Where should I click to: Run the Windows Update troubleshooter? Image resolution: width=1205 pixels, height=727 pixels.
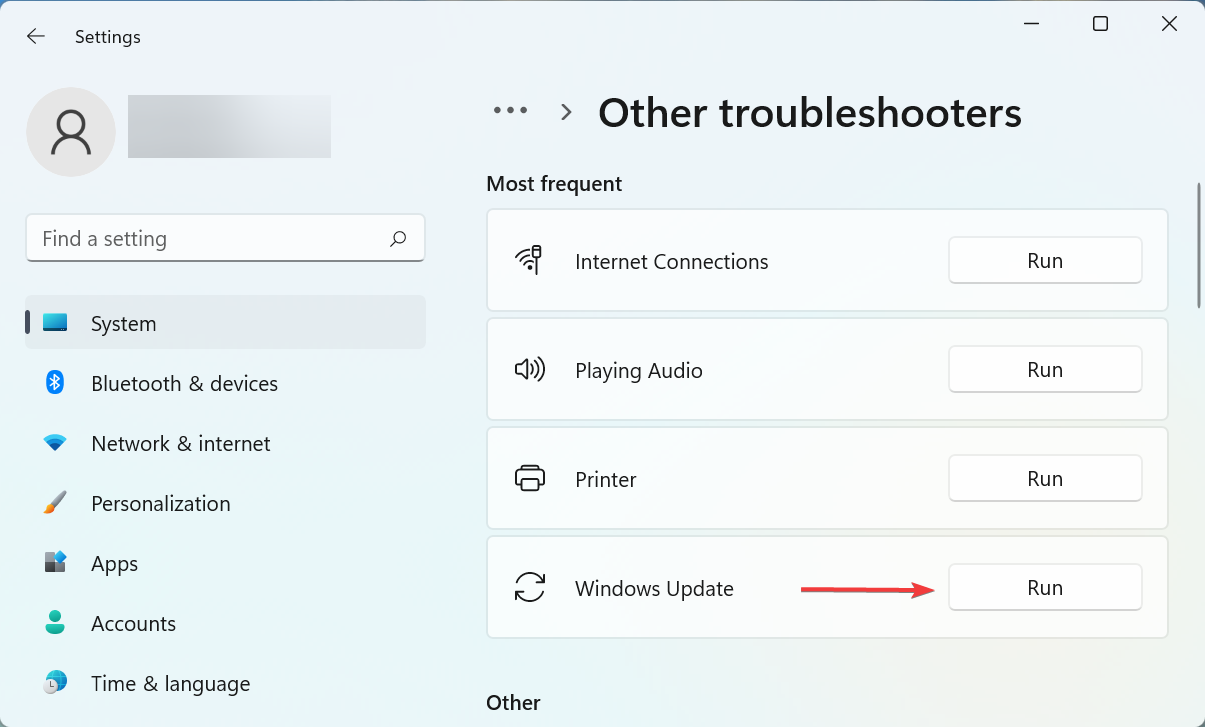pyautogui.click(x=1044, y=587)
